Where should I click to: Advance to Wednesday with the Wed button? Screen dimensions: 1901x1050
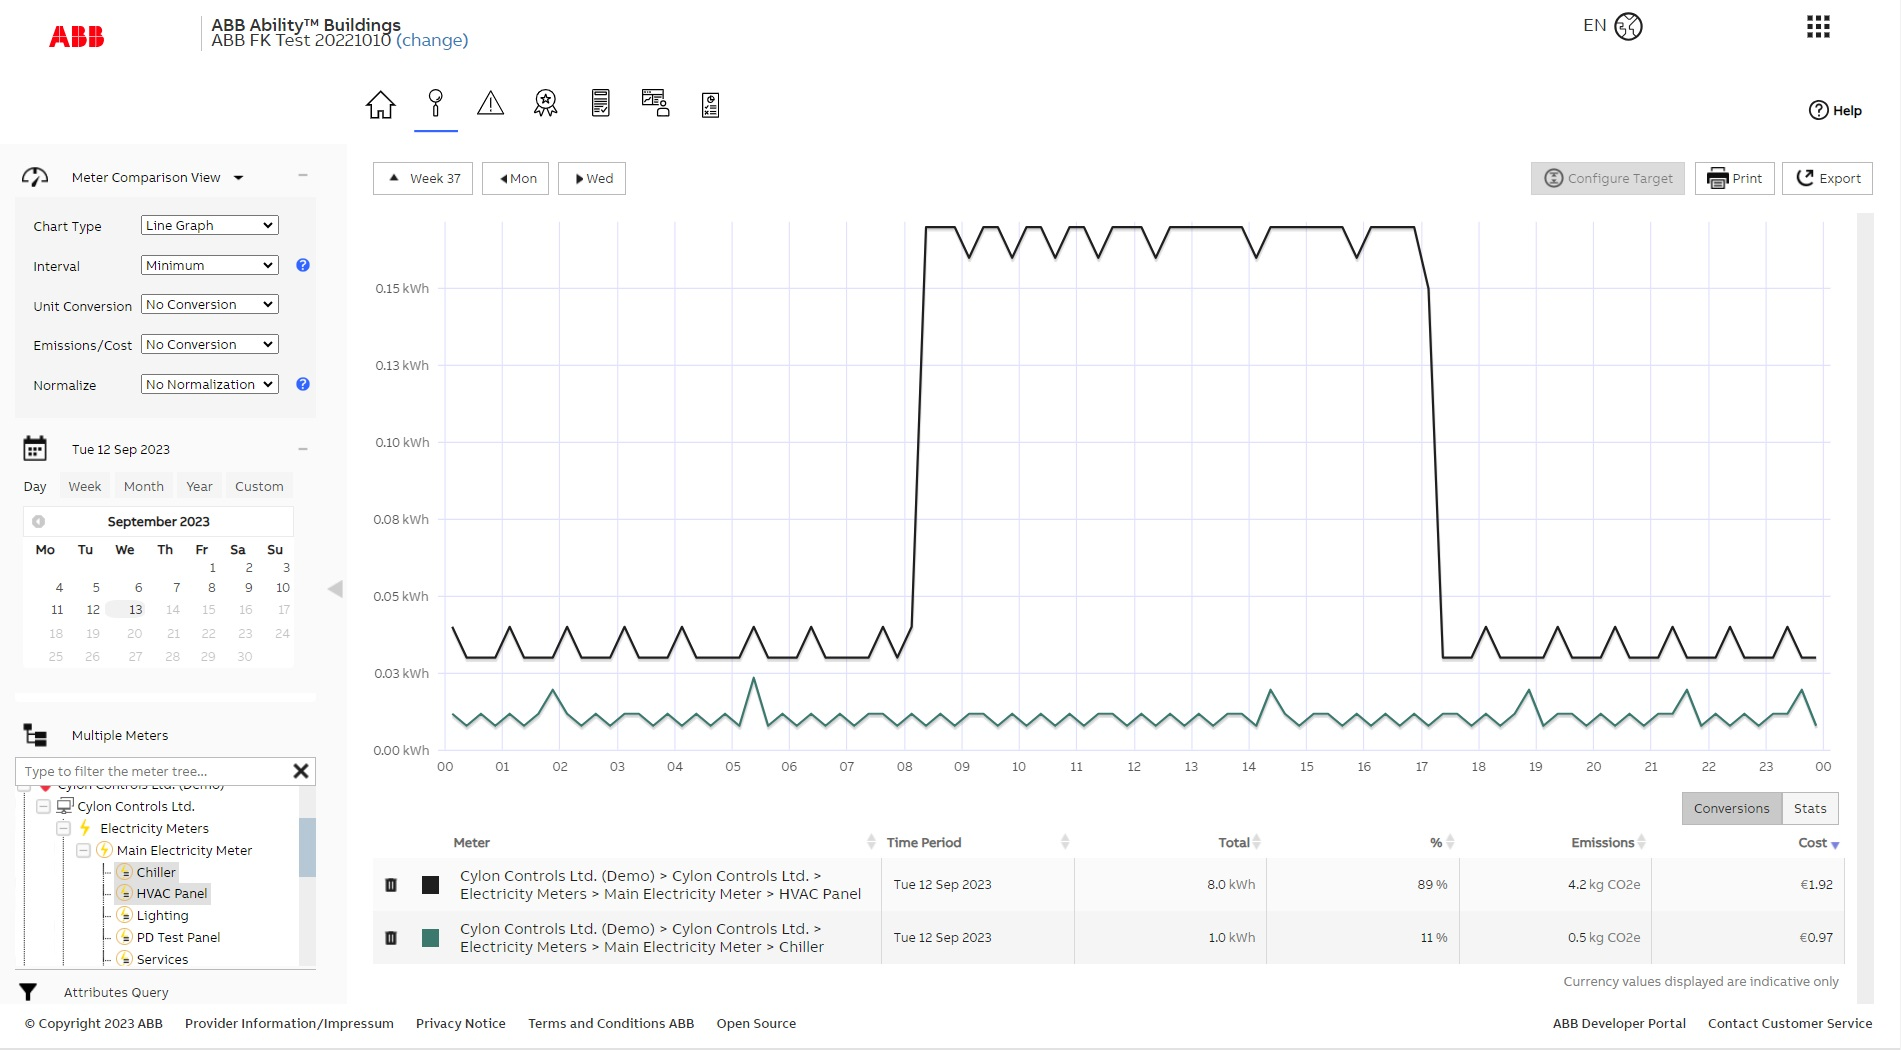click(591, 178)
